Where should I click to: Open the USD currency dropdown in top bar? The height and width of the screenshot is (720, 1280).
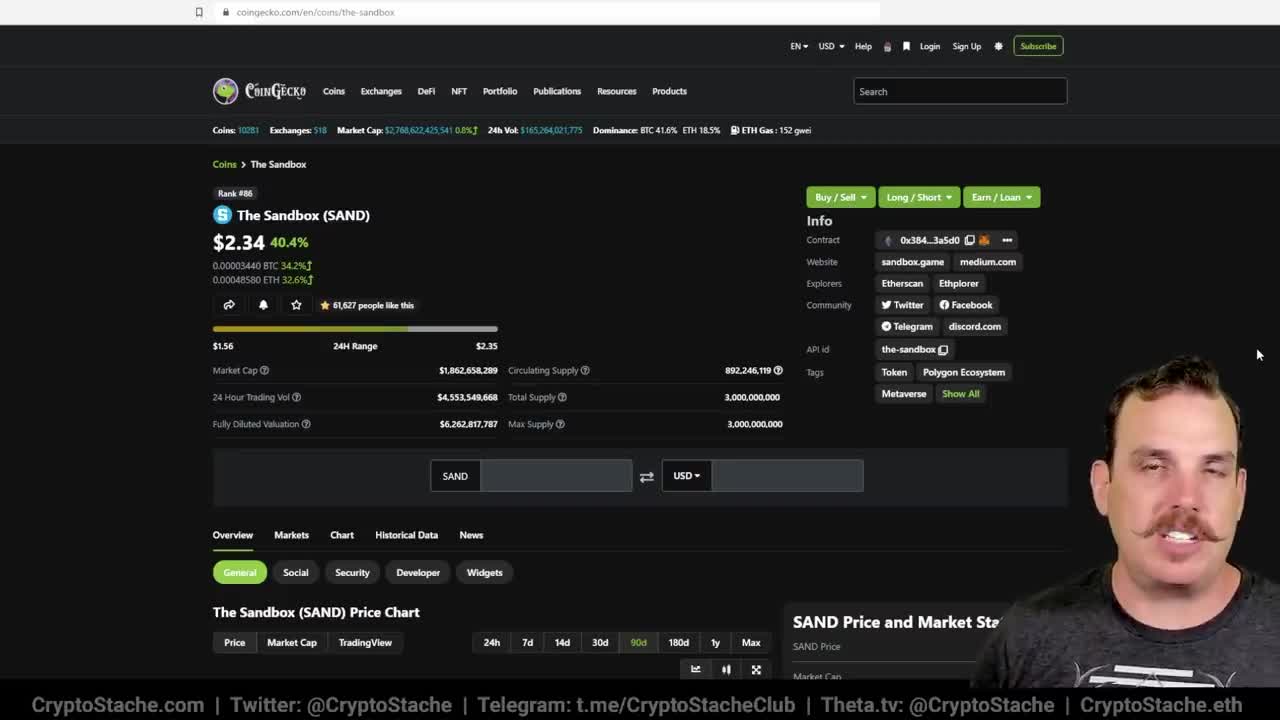point(831,46)
